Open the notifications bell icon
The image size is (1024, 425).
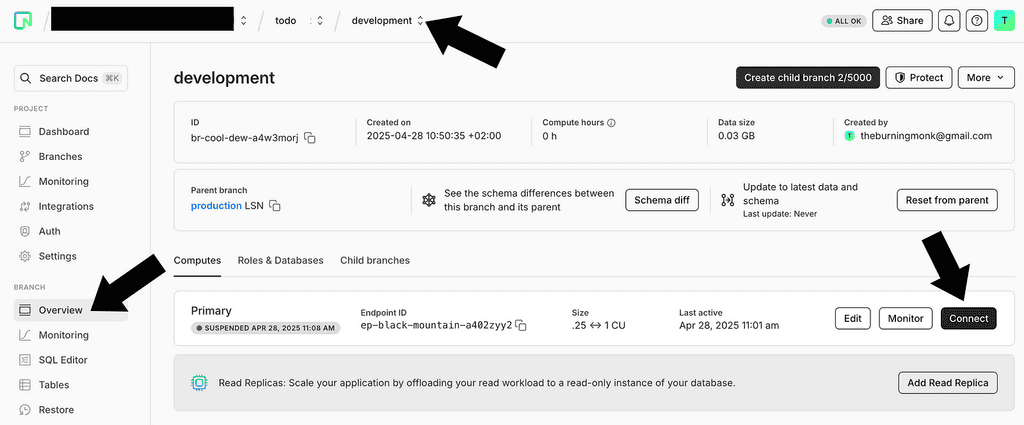click(948, 20)
